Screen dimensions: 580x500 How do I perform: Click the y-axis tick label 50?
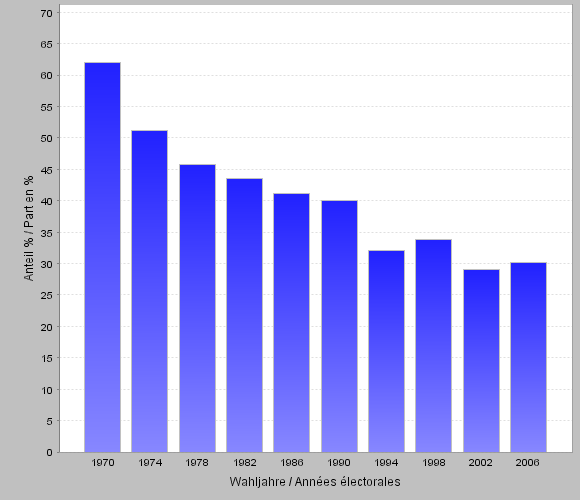click(x=47, y=138)
